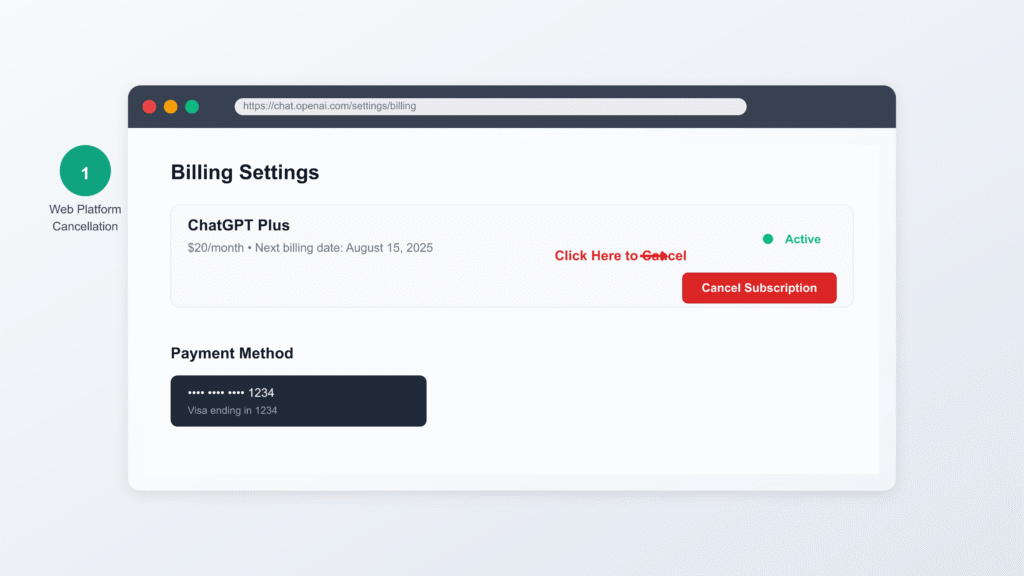1024x576 pixels.
Task: Click empty area of dark browser title bar
Action: [820, 107]
